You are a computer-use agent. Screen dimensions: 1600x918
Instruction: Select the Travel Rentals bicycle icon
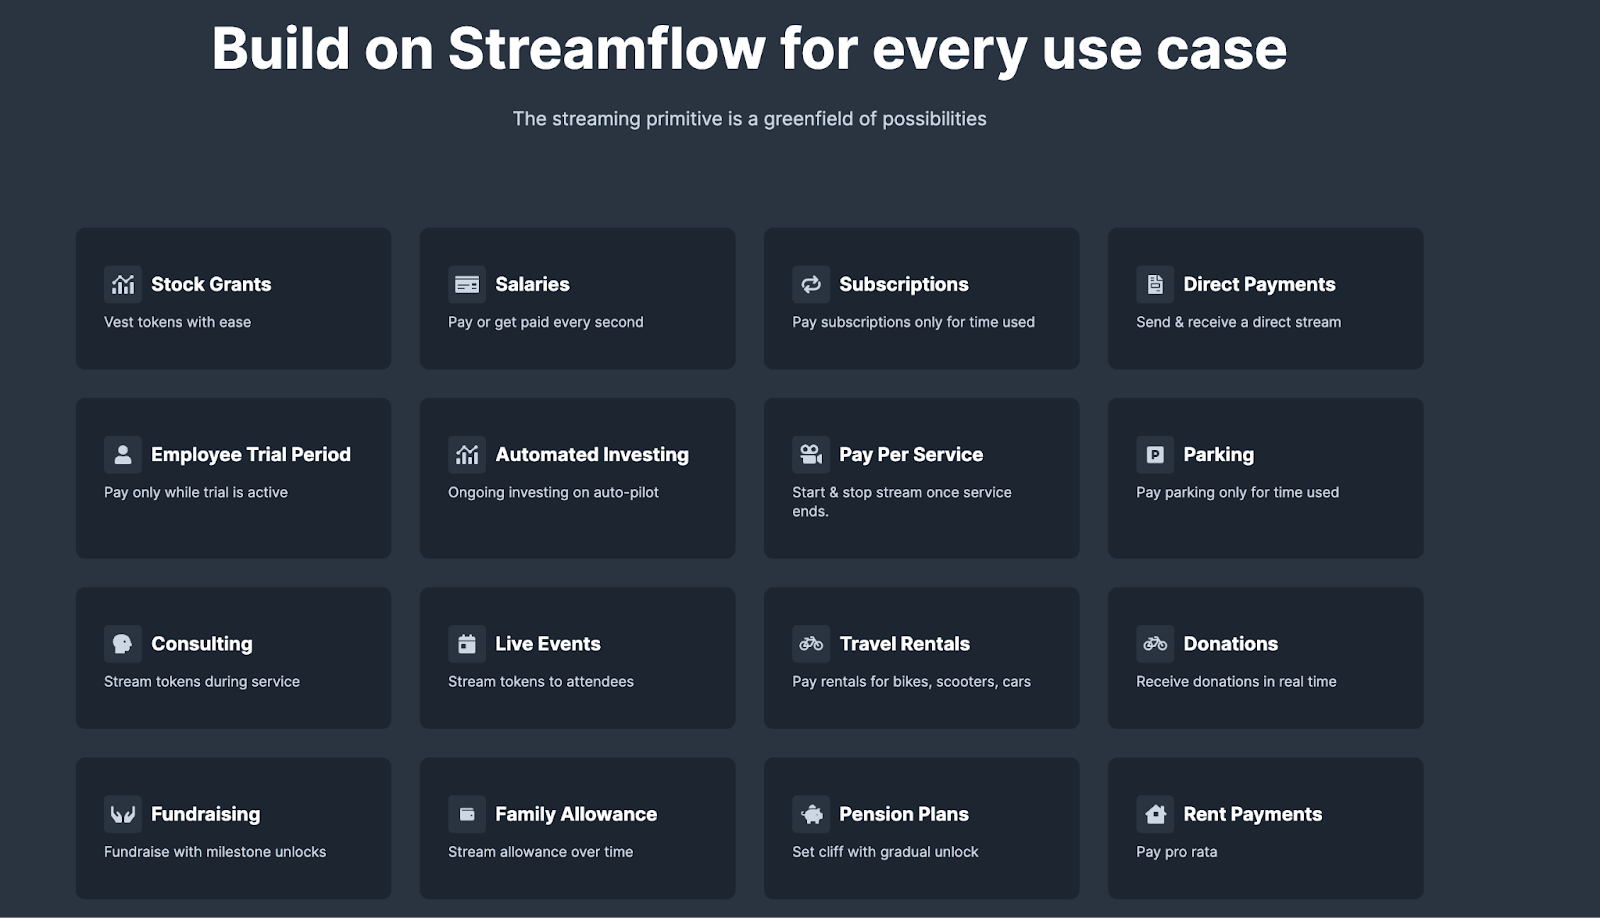click(x=811, y=644)
